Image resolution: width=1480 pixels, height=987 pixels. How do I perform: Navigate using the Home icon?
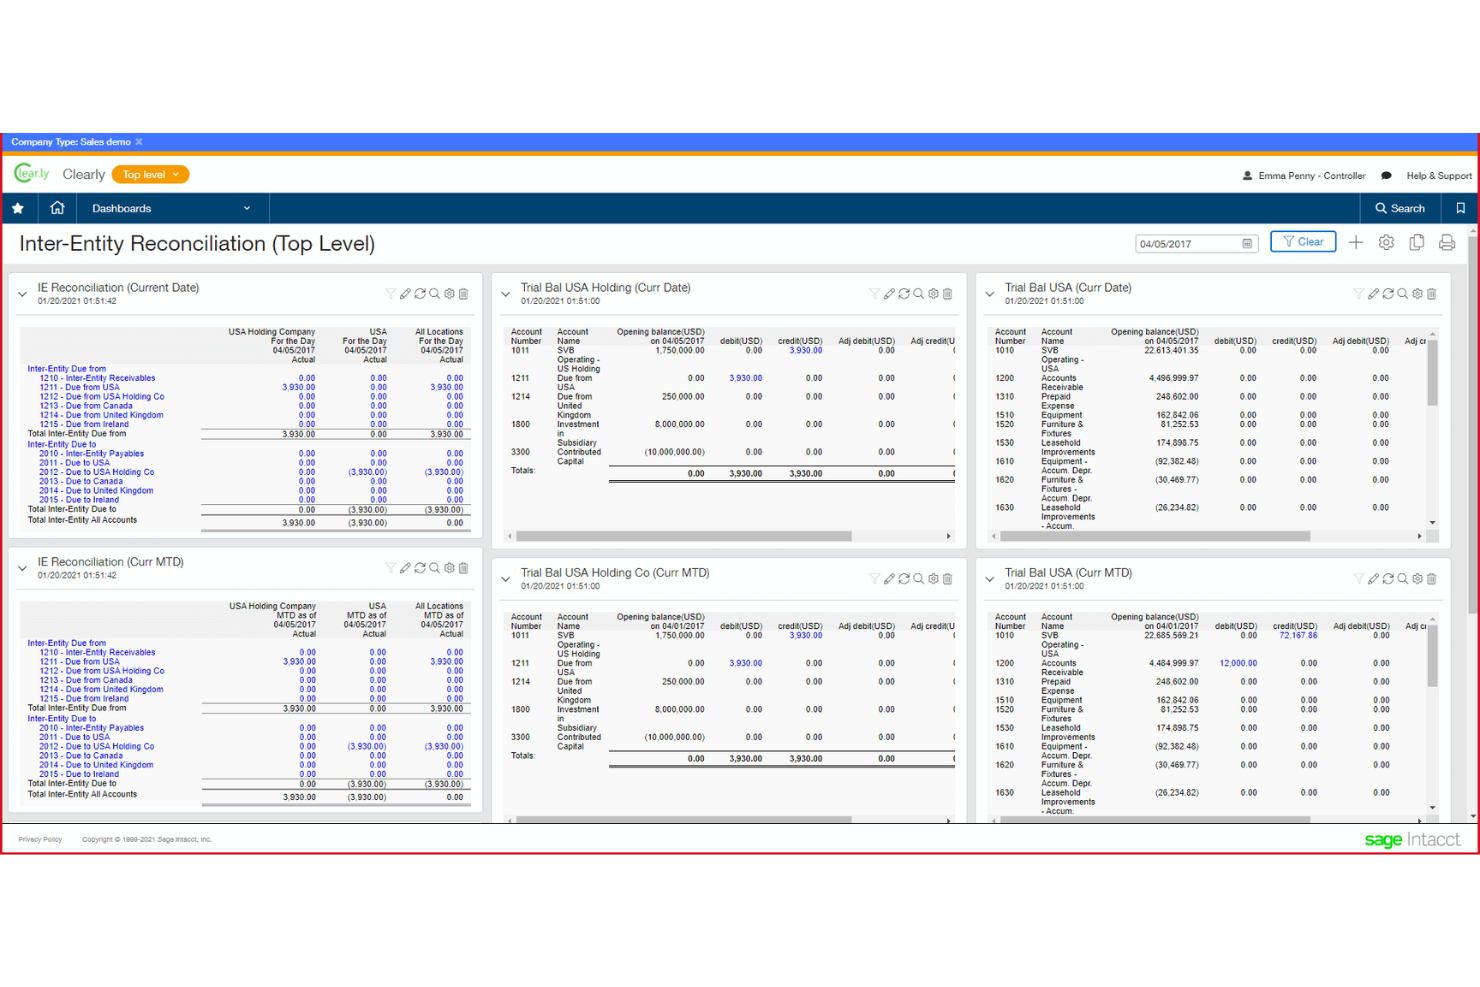(x=57, y=208)
